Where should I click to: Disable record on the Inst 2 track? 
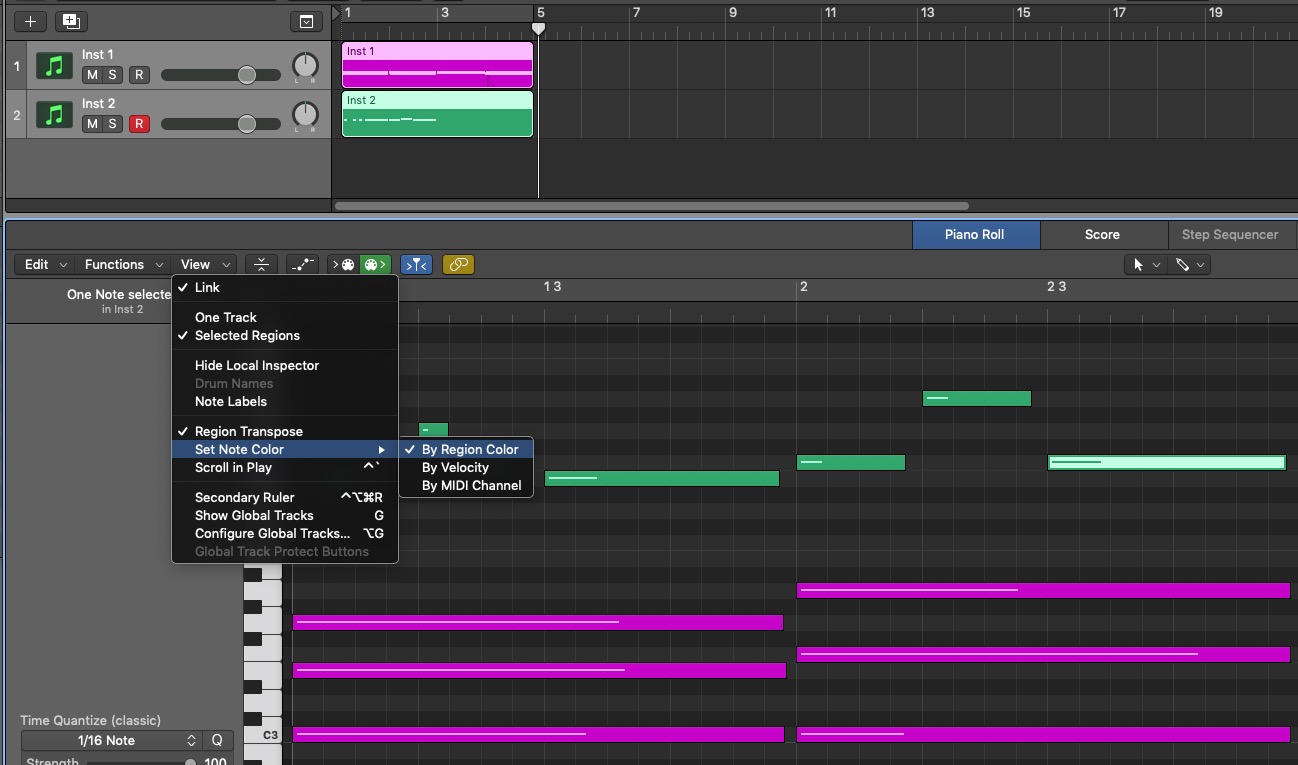(x=139, y=124)
